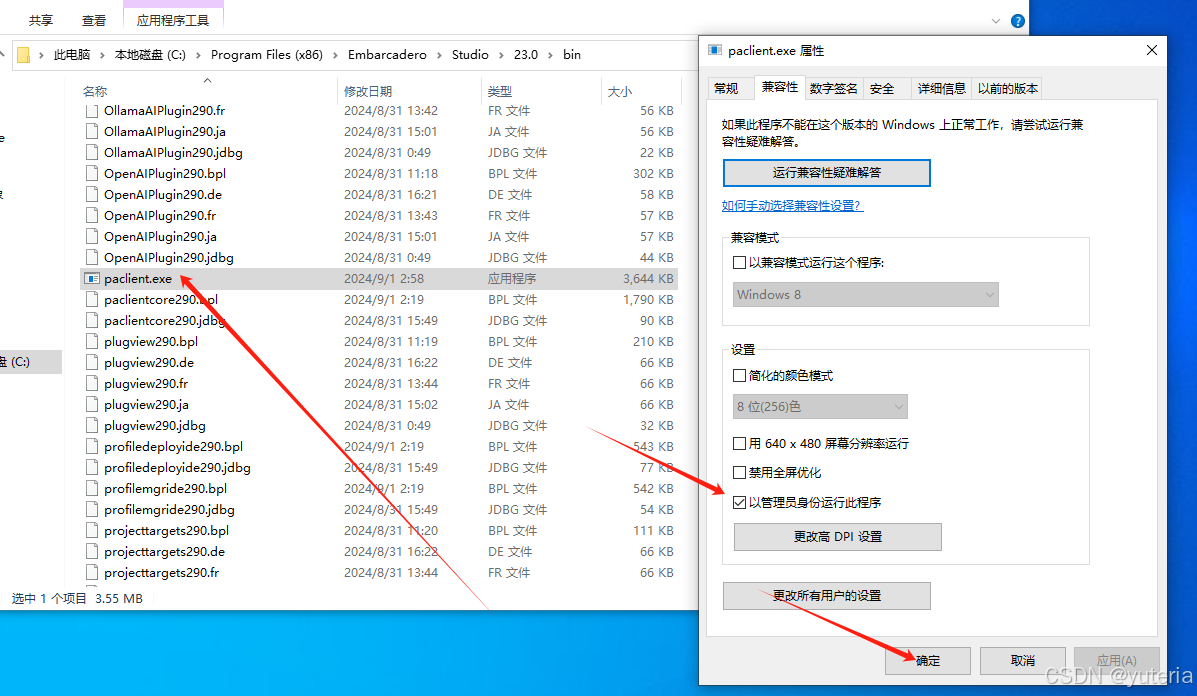Expand the Program Files (x86) breadcrumb arrow
The width and height of the screenshot is (1197, 696).
click(x=335, y=55)
